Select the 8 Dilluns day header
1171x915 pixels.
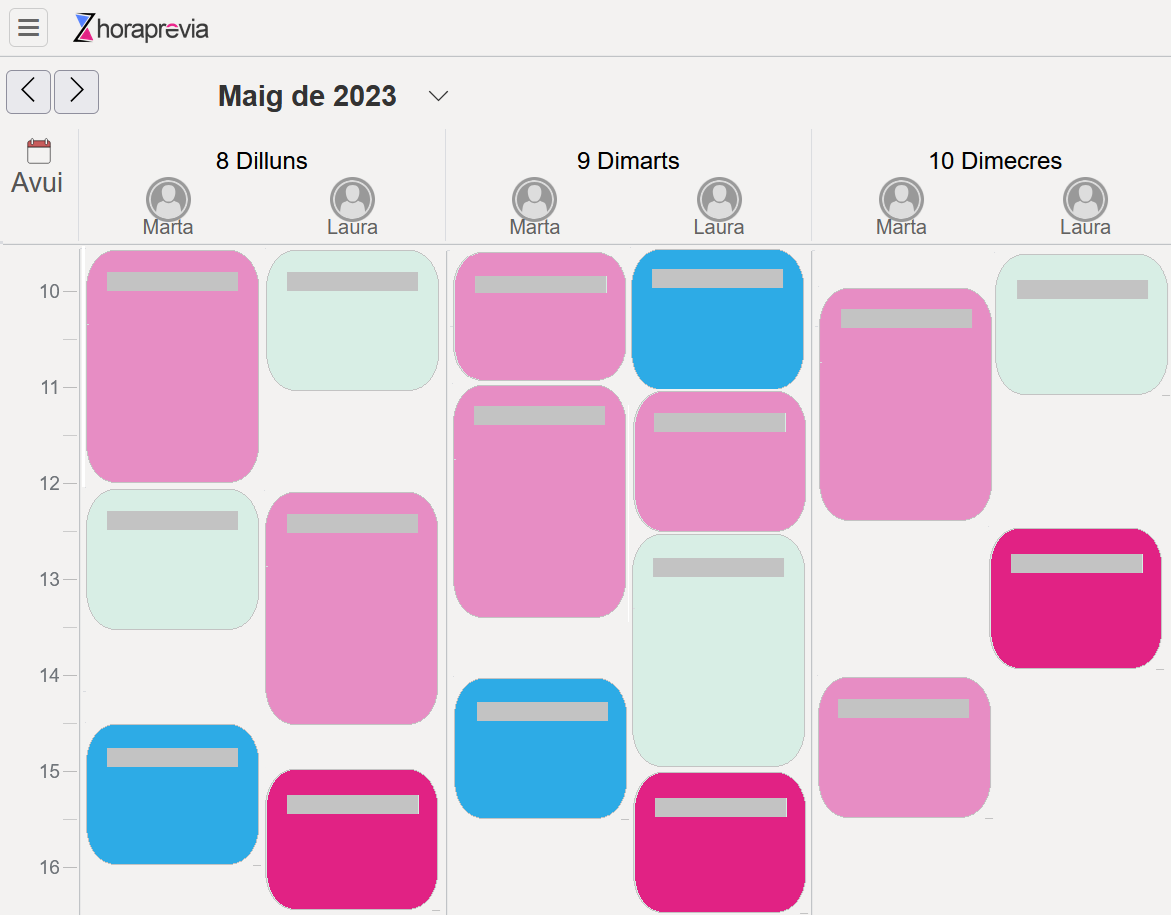pyautogui.click(x=262, y=161)
